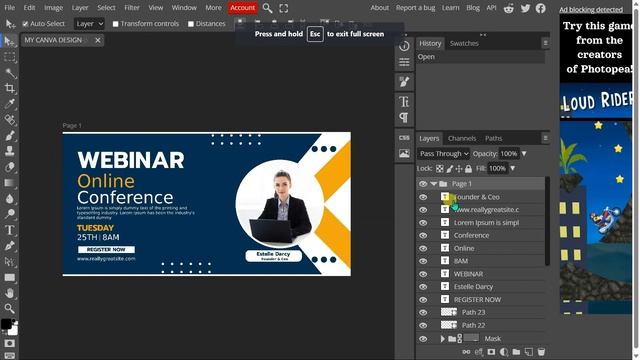Select the Brush tool
The height and width of the screenshot is (360, 640).
click(x=9, y=136)
